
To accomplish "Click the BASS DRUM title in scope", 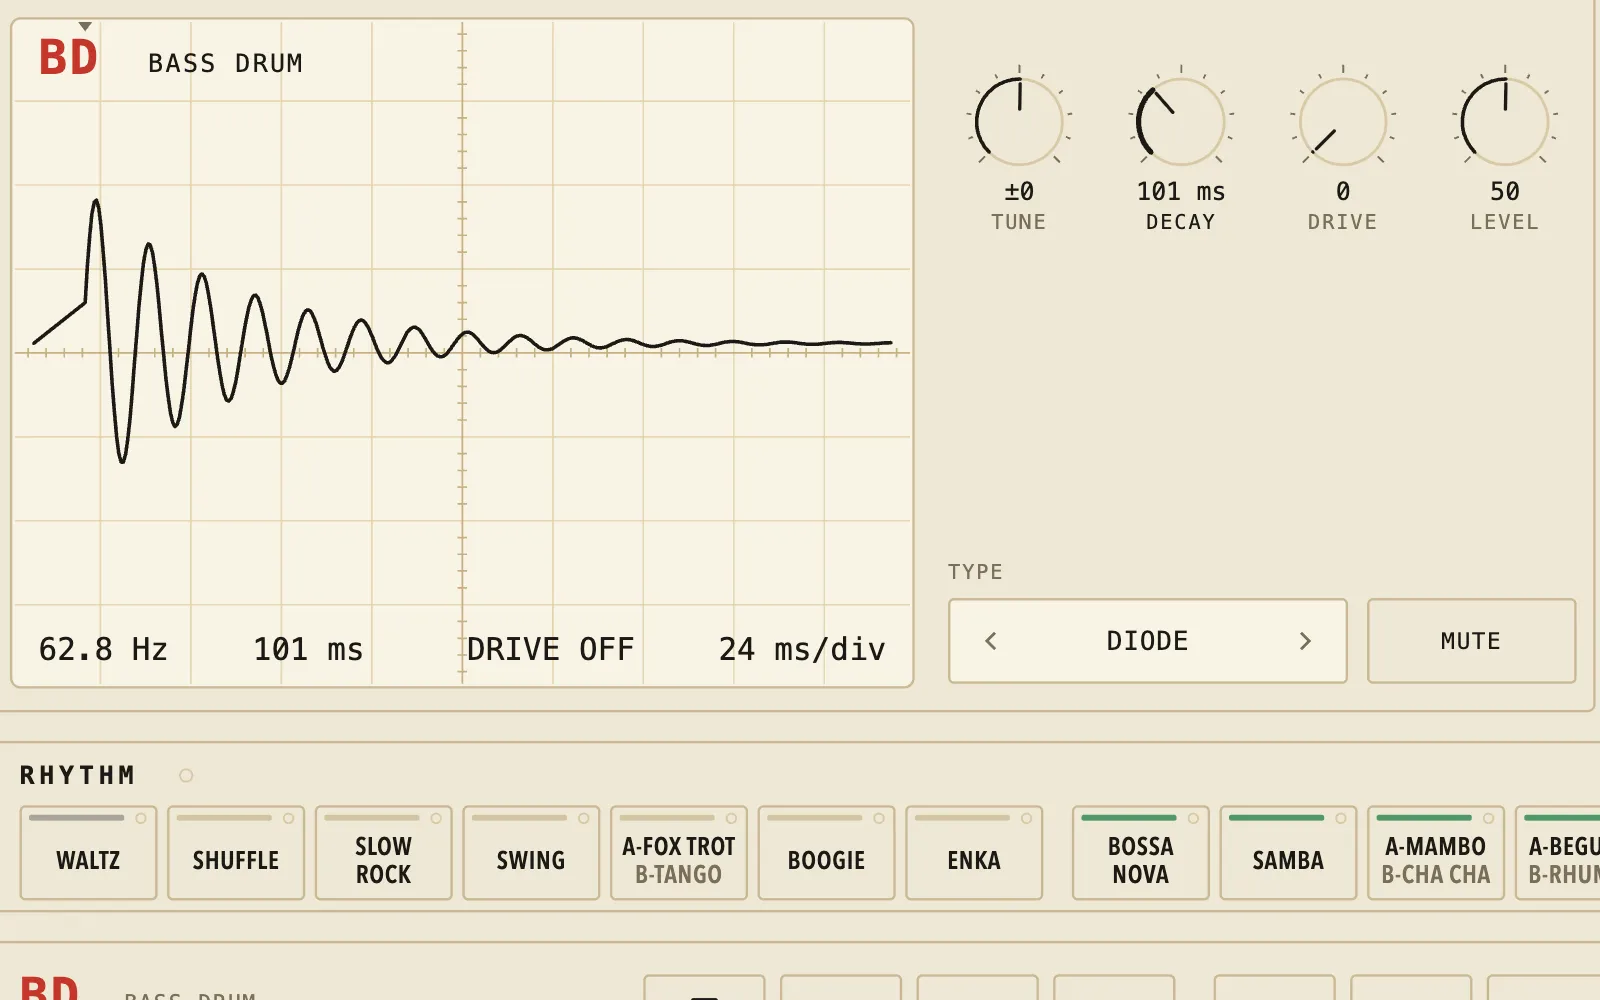I will tap(225, 63).
